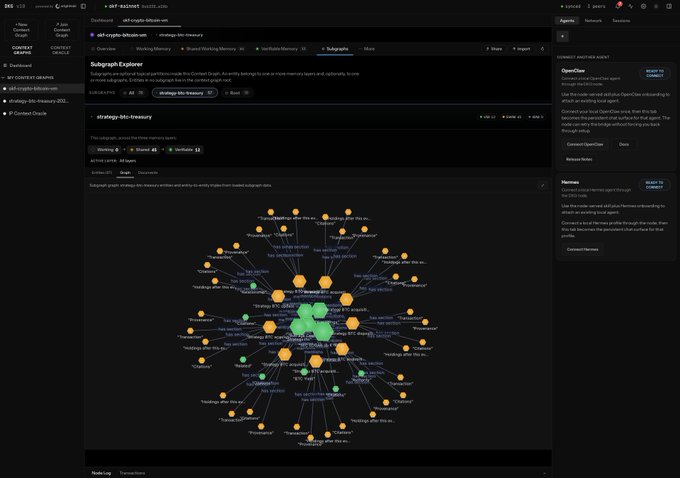This screenshot has height=478, width=680.
Task: Switch to the Dashboard top tab
Action: [102, 20]
